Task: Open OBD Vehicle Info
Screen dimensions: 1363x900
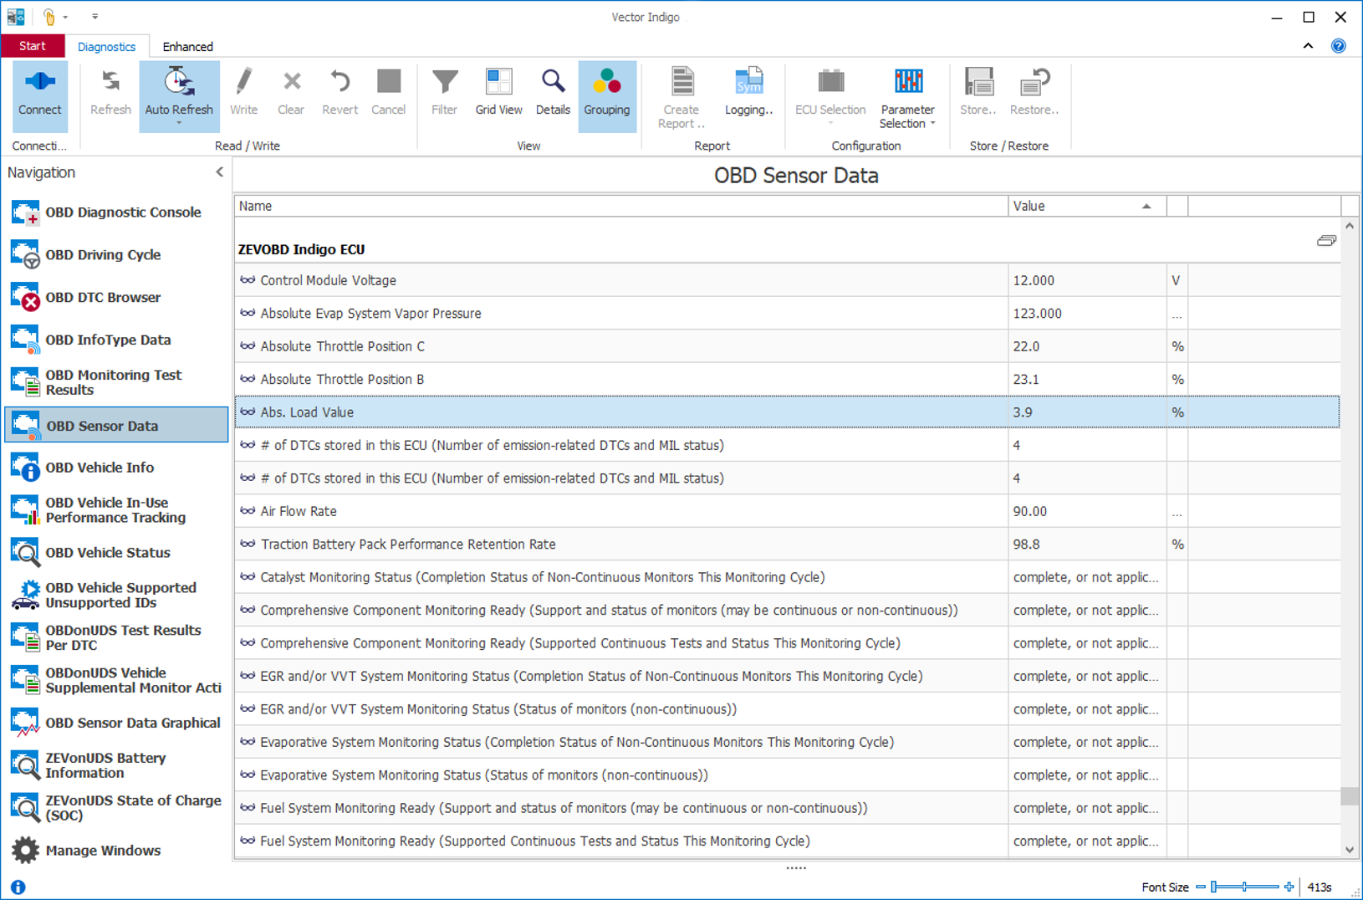Action: pos(117,467)
